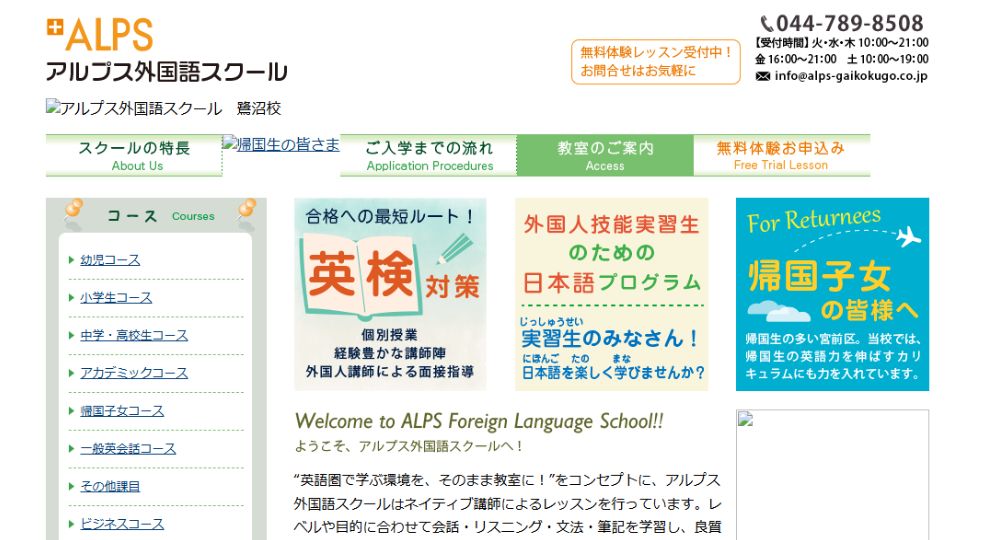Viewport: 1000px width, 540px height.
Task: Open the アカデミックコース link
Action: pos(134,373)
